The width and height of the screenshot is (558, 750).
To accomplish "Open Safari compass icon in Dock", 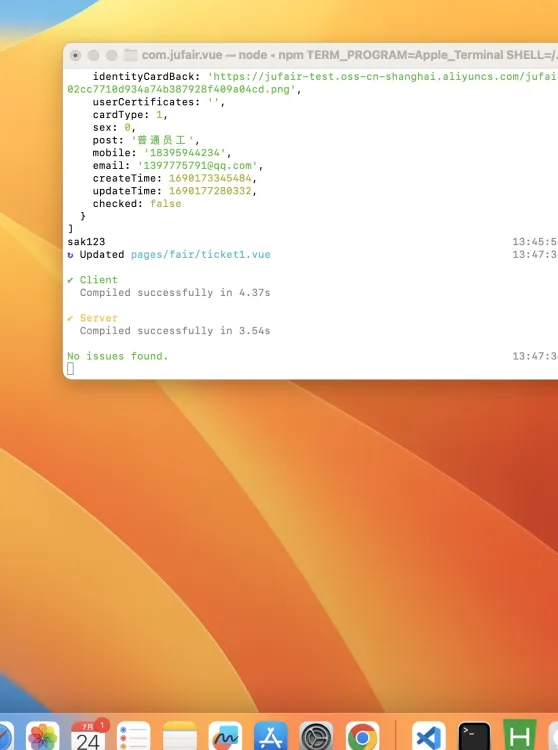I will (x=6, y=736).
